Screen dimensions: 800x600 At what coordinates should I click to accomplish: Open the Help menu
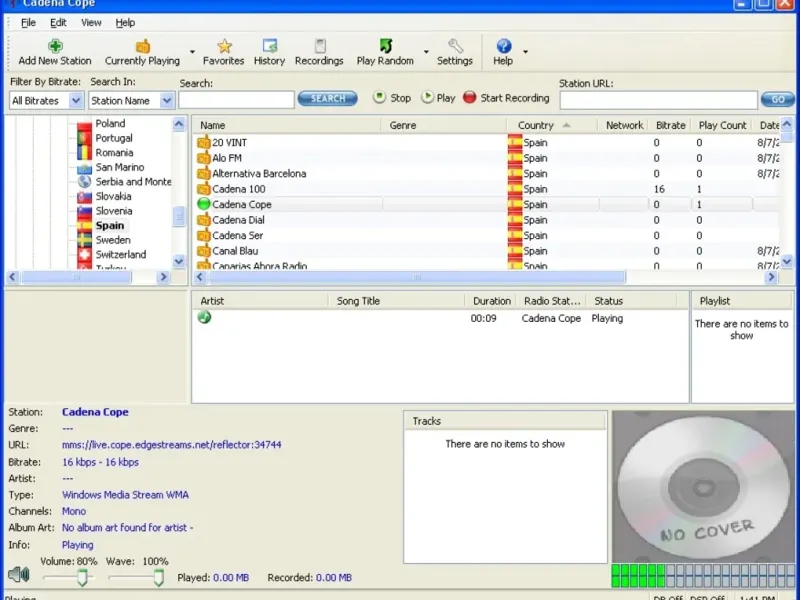coord(125,22)
